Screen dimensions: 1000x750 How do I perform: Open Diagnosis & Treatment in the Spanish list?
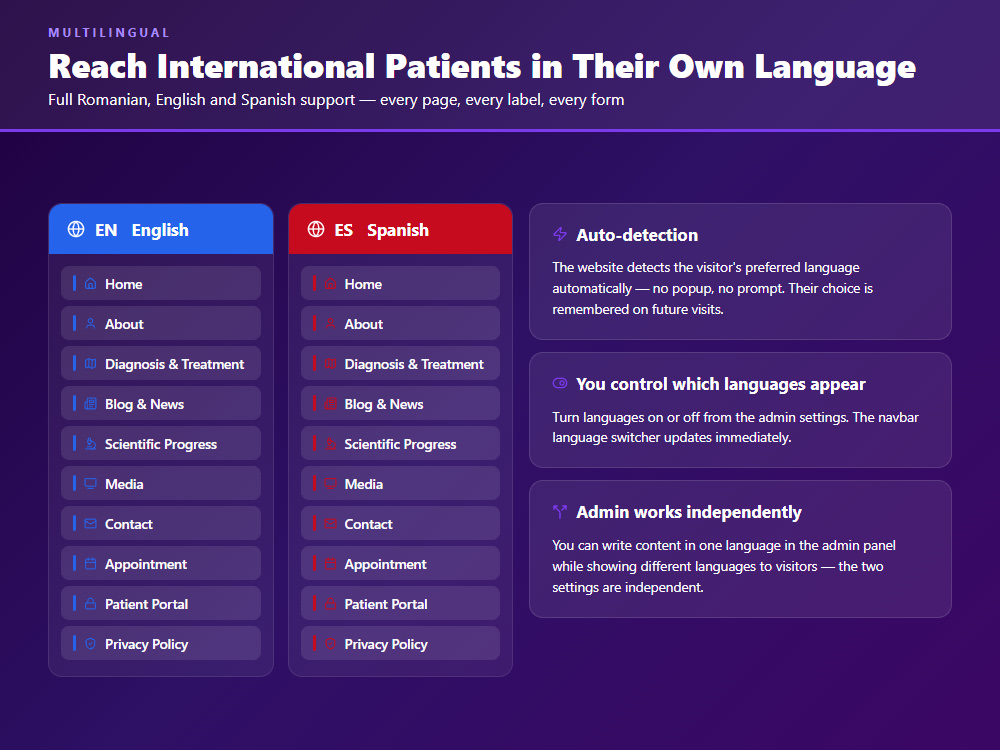click(x=401, y=364)
